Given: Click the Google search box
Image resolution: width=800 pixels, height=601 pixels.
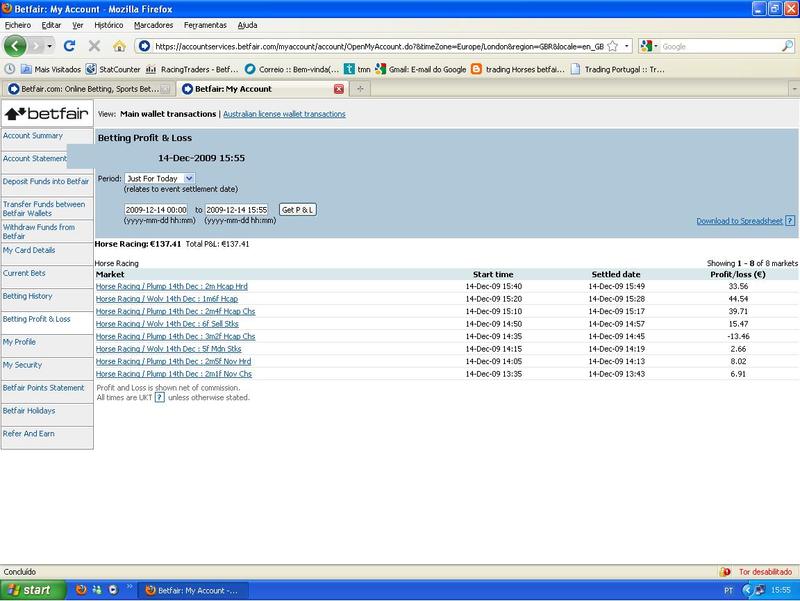Looking at the screenshot, I should click(720, 46).
